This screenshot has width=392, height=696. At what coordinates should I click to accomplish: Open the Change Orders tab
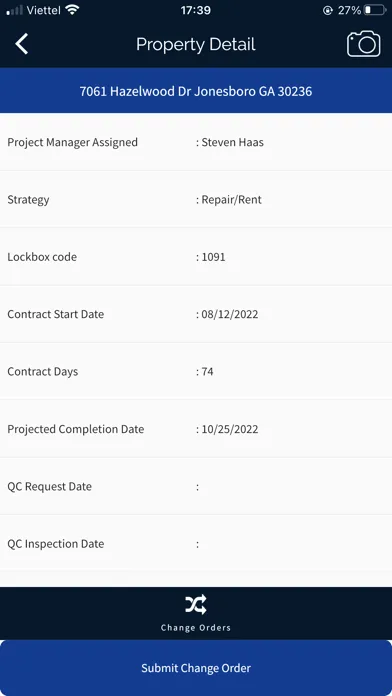pos(196,613)
